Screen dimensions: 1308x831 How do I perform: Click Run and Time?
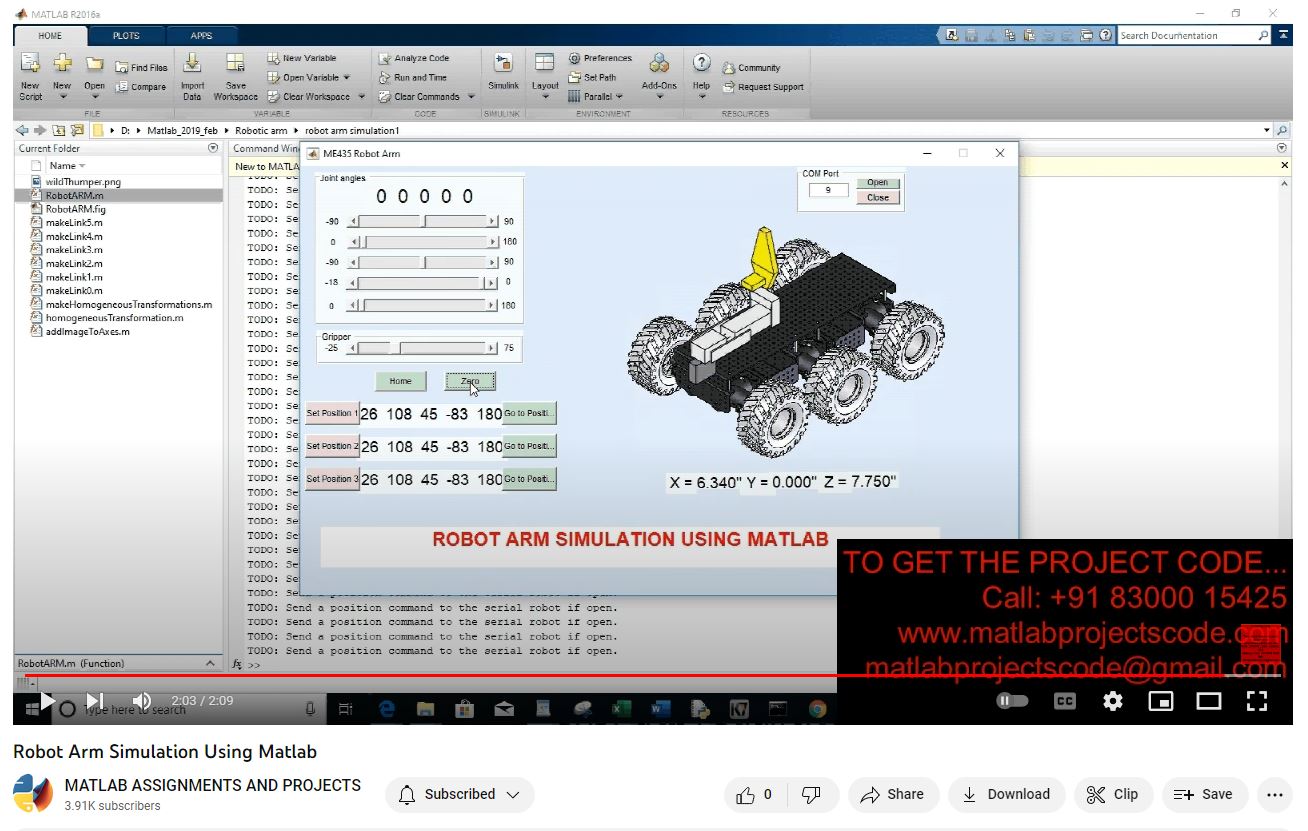pos(413,77)
